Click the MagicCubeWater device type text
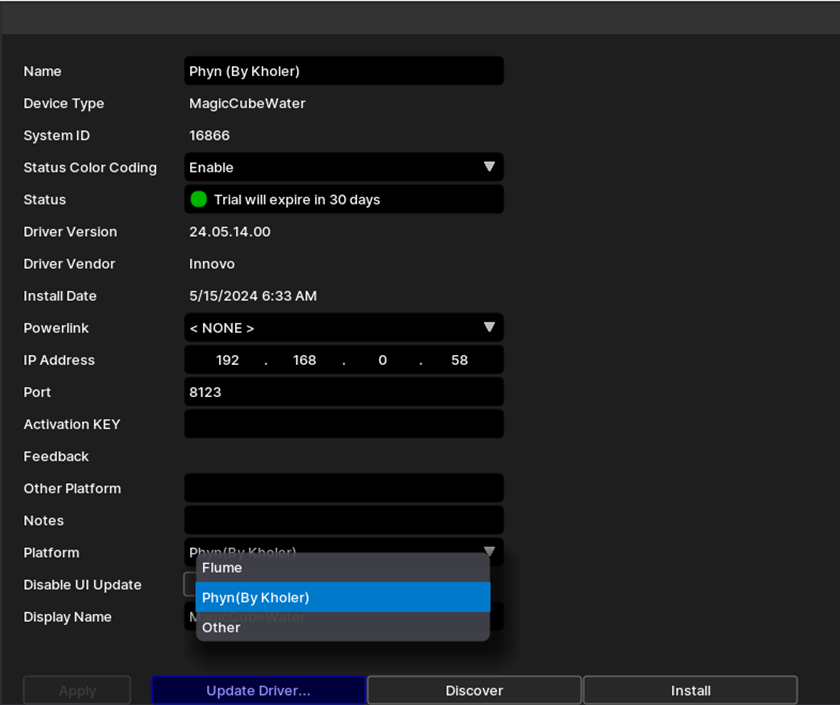Image resolution: width=840 pixels, height=705 pixels. click(x=247, y=103)
